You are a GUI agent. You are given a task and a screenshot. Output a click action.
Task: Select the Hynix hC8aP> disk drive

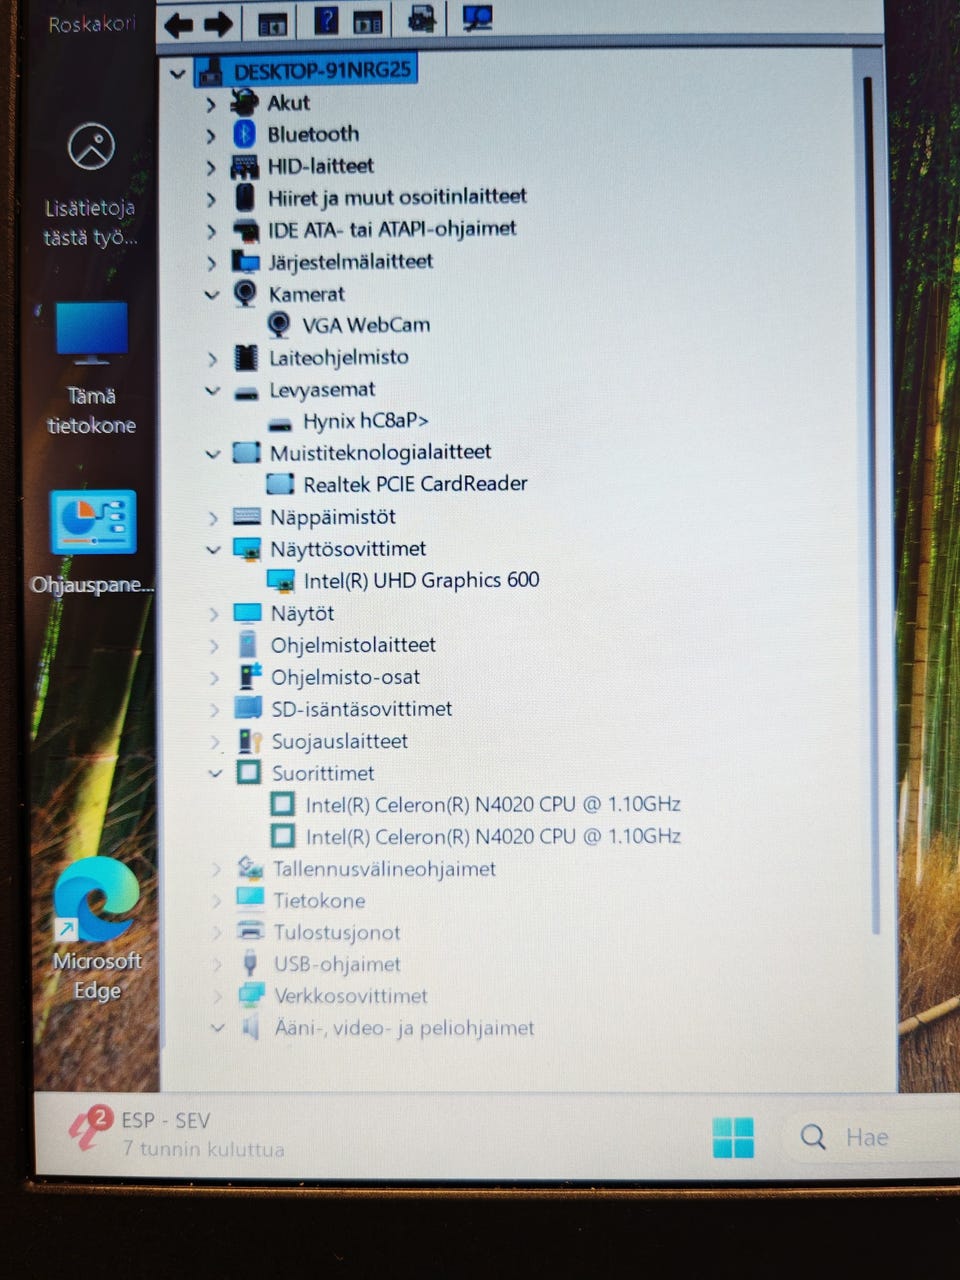click(365, 420)
